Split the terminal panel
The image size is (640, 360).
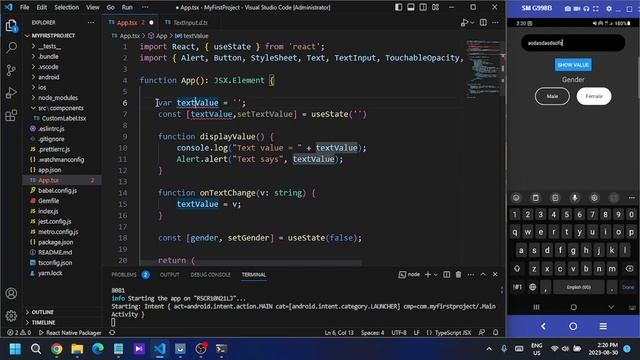[x=447, y=275]
